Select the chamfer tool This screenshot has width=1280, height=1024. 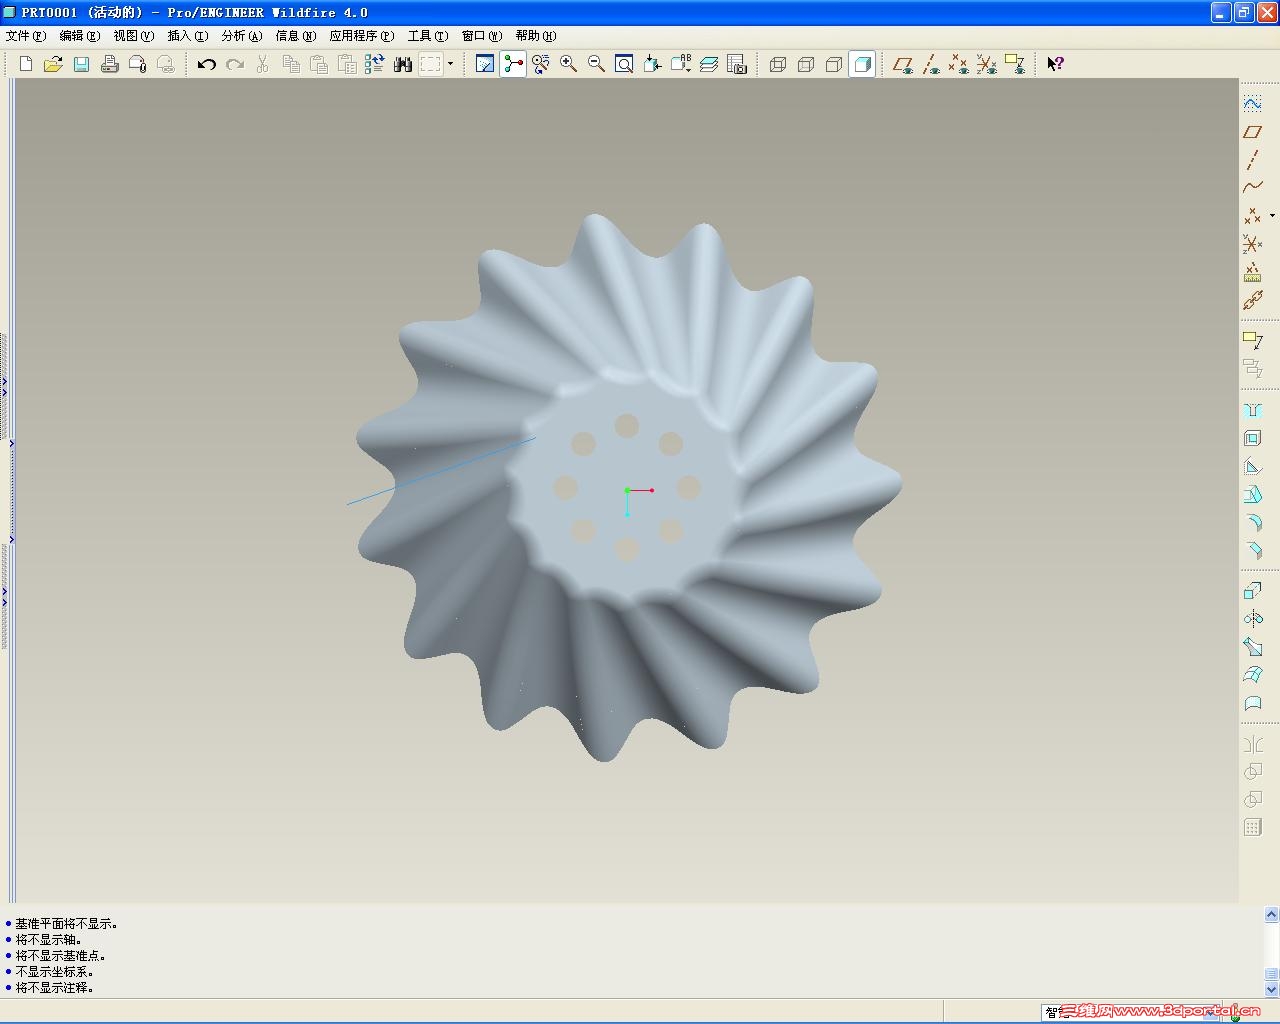[x=1252, y=550]
